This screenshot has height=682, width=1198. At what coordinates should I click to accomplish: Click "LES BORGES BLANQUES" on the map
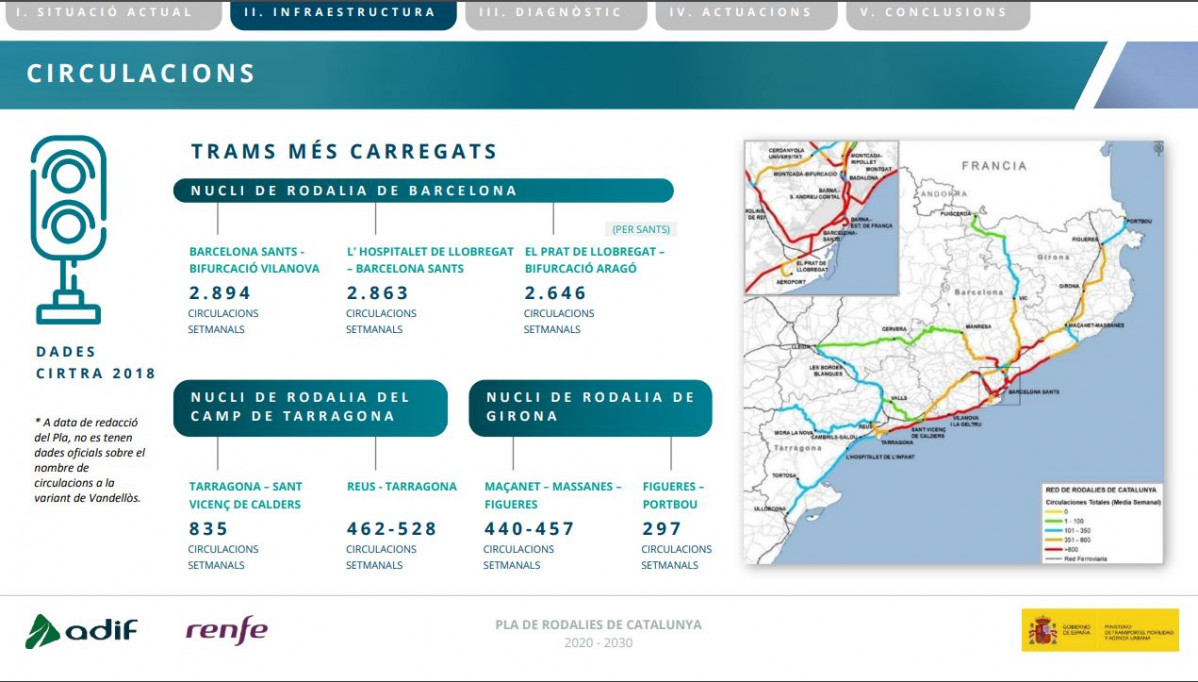point(826,370)
